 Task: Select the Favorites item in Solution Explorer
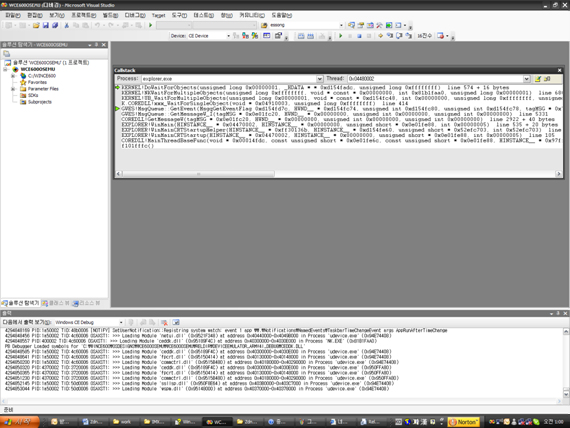point(37,82)
